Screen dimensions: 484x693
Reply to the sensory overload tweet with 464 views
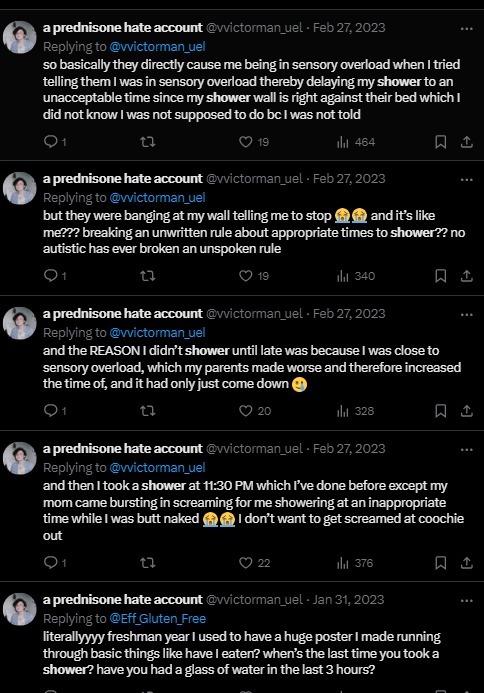(x=55, y=142)
